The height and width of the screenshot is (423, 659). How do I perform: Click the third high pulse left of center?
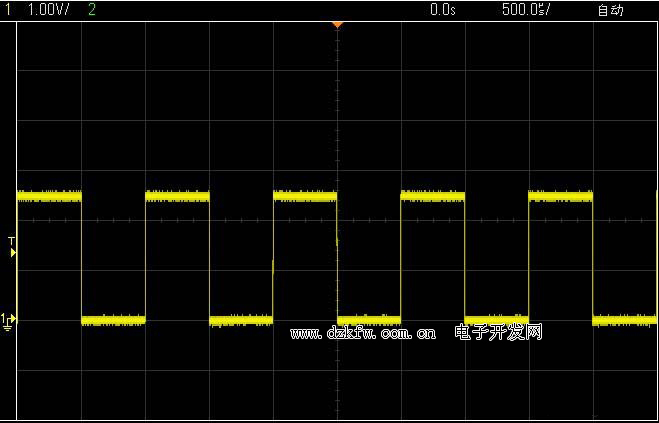305,196
